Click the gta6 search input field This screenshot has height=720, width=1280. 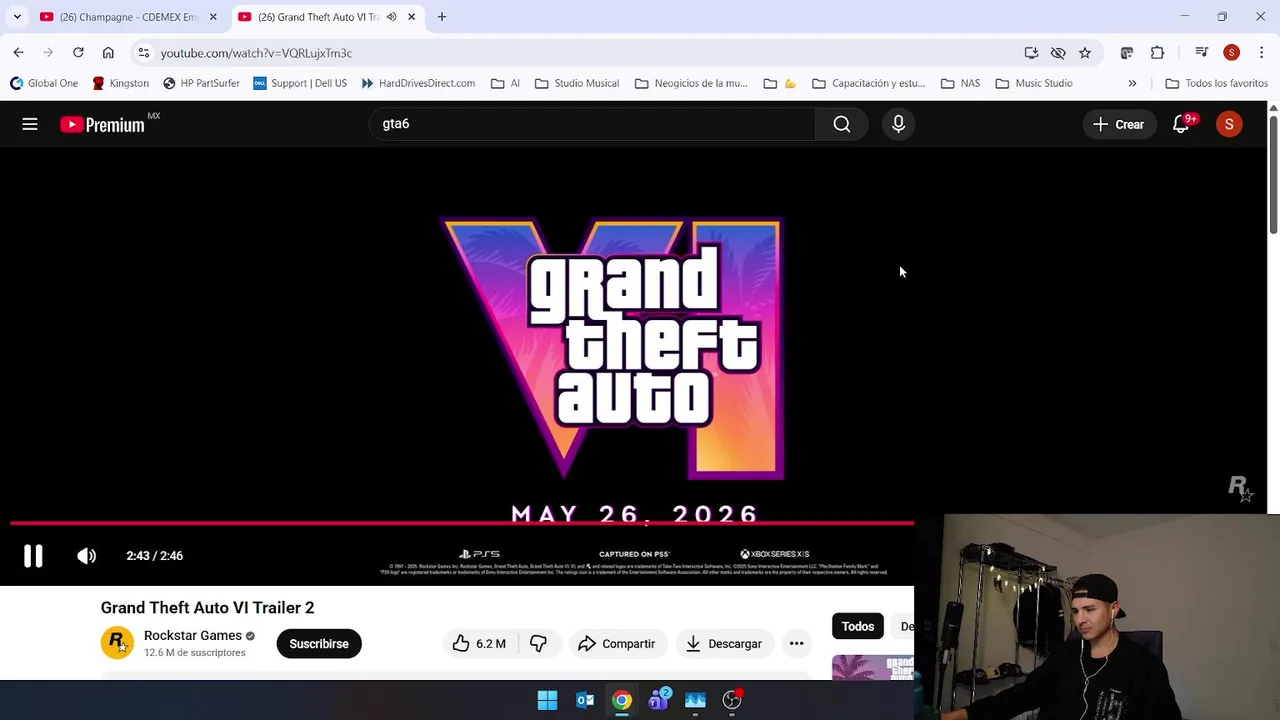coord(590,124)
